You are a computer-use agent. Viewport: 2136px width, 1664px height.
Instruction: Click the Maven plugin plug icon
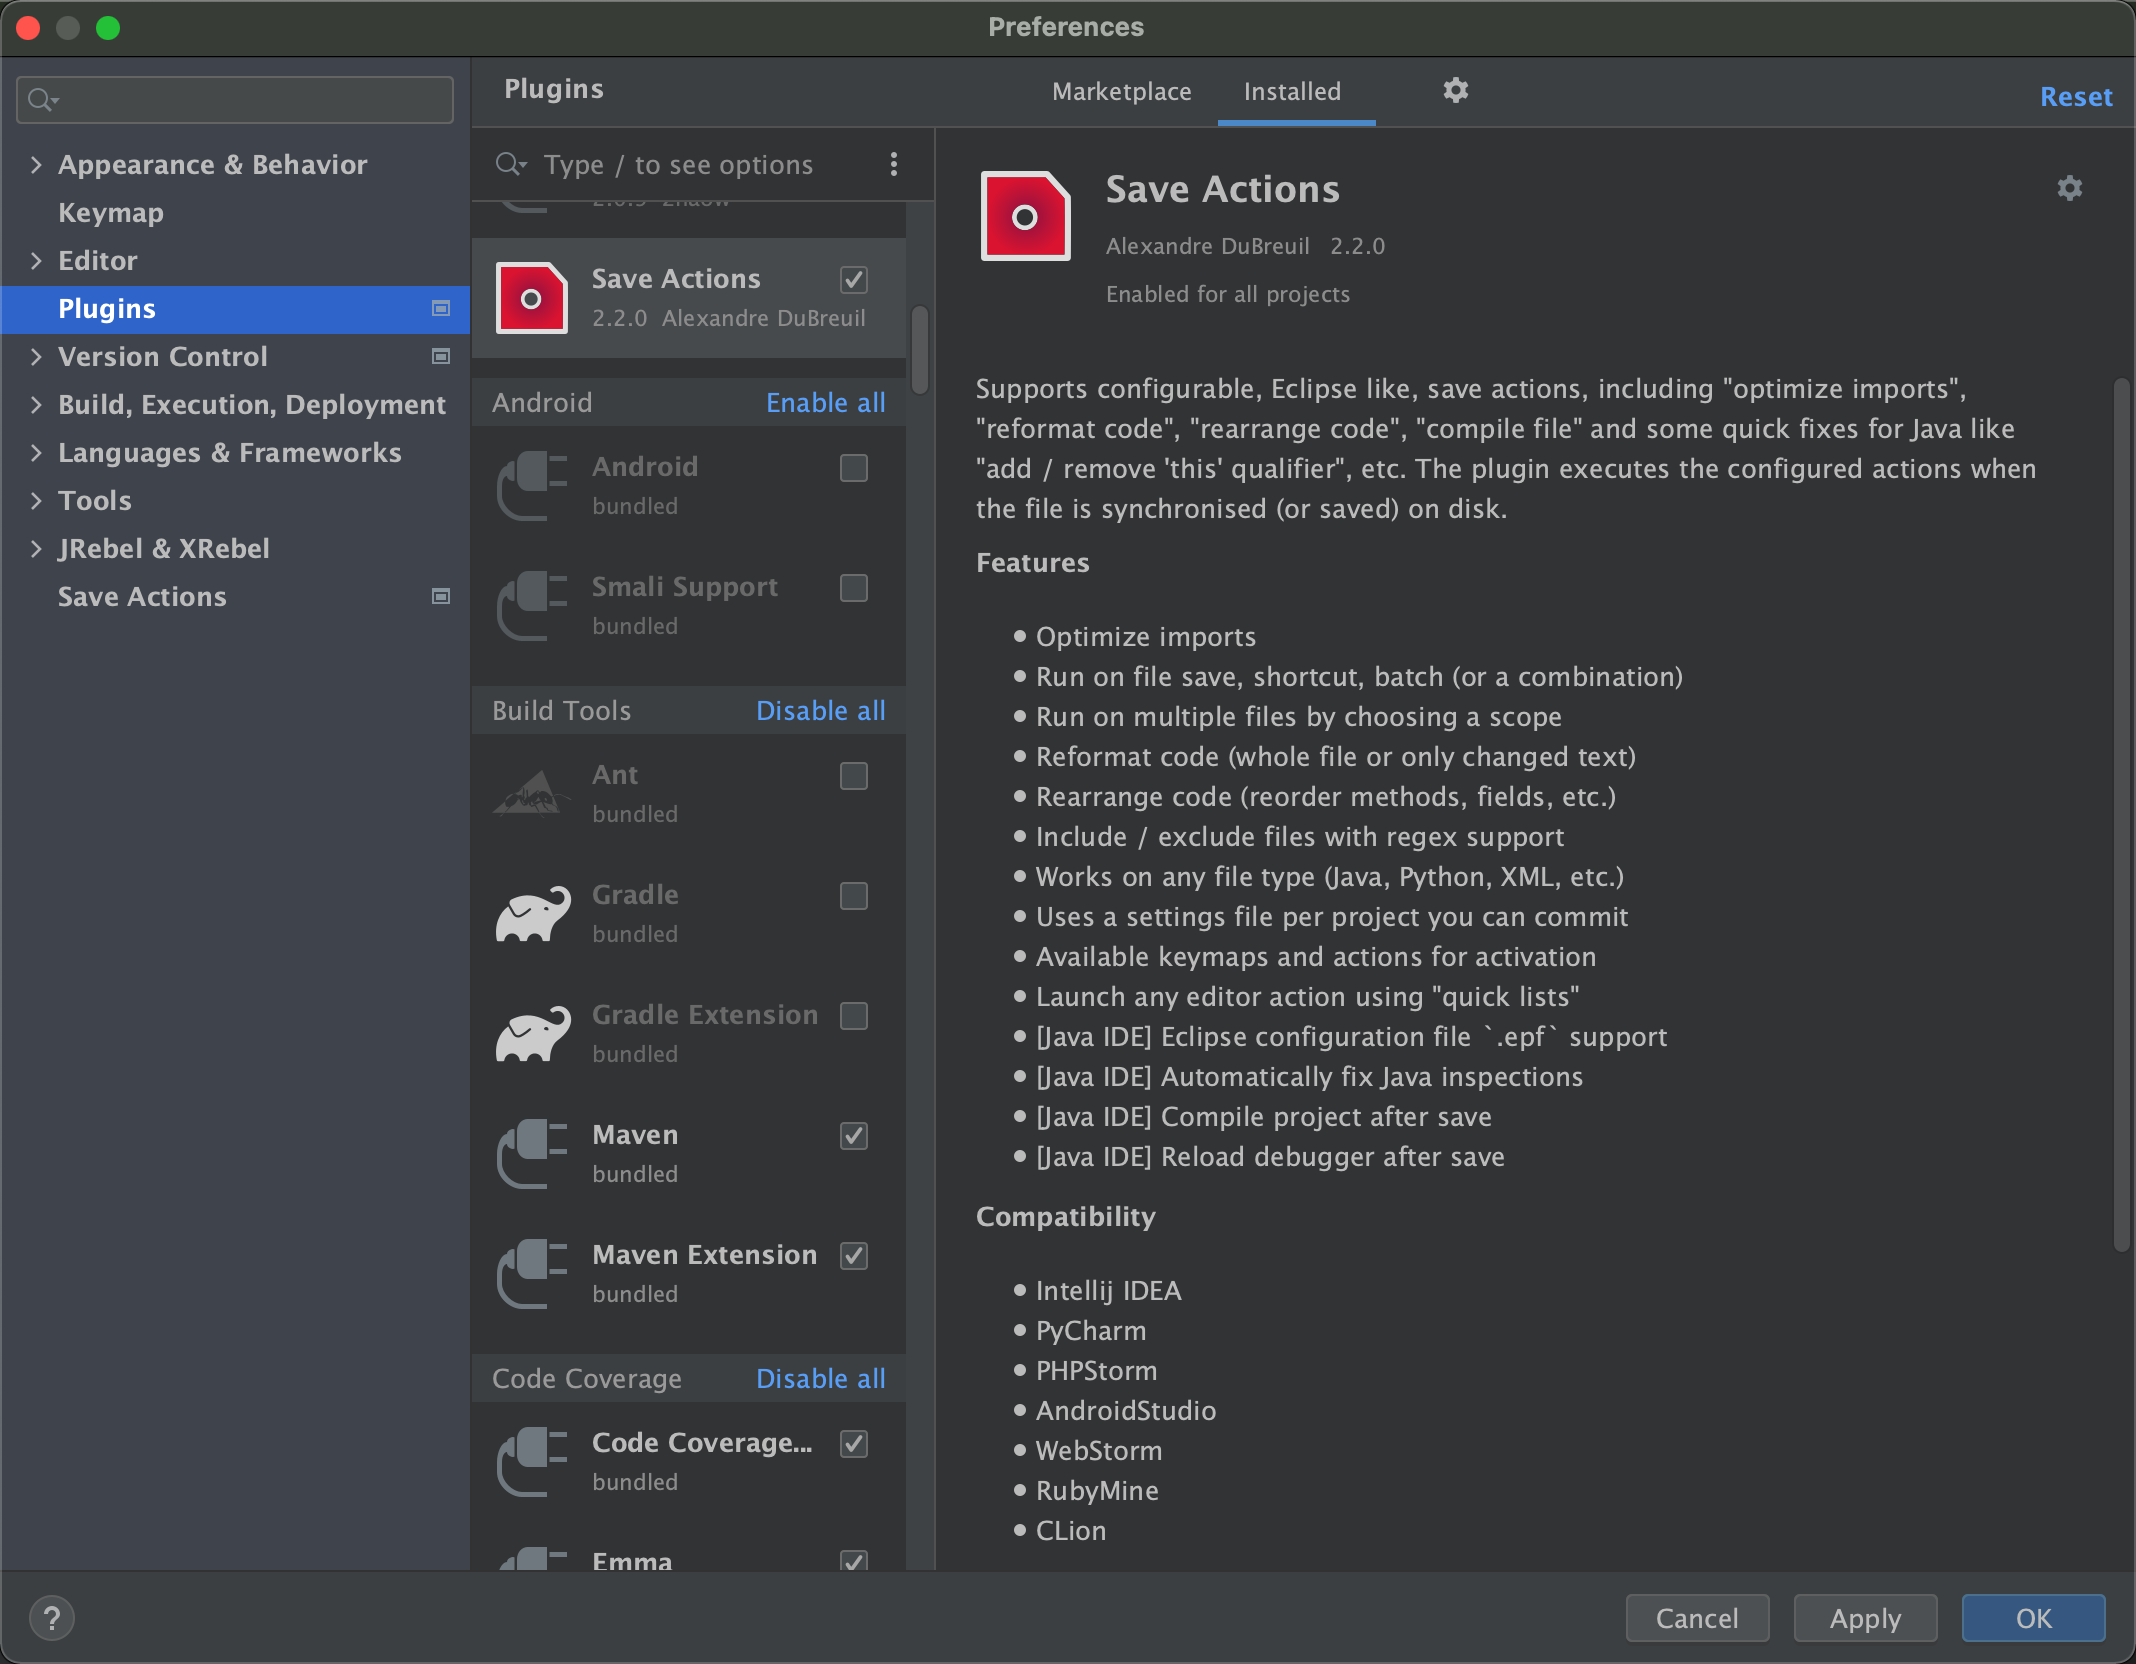pos(532,1154)
